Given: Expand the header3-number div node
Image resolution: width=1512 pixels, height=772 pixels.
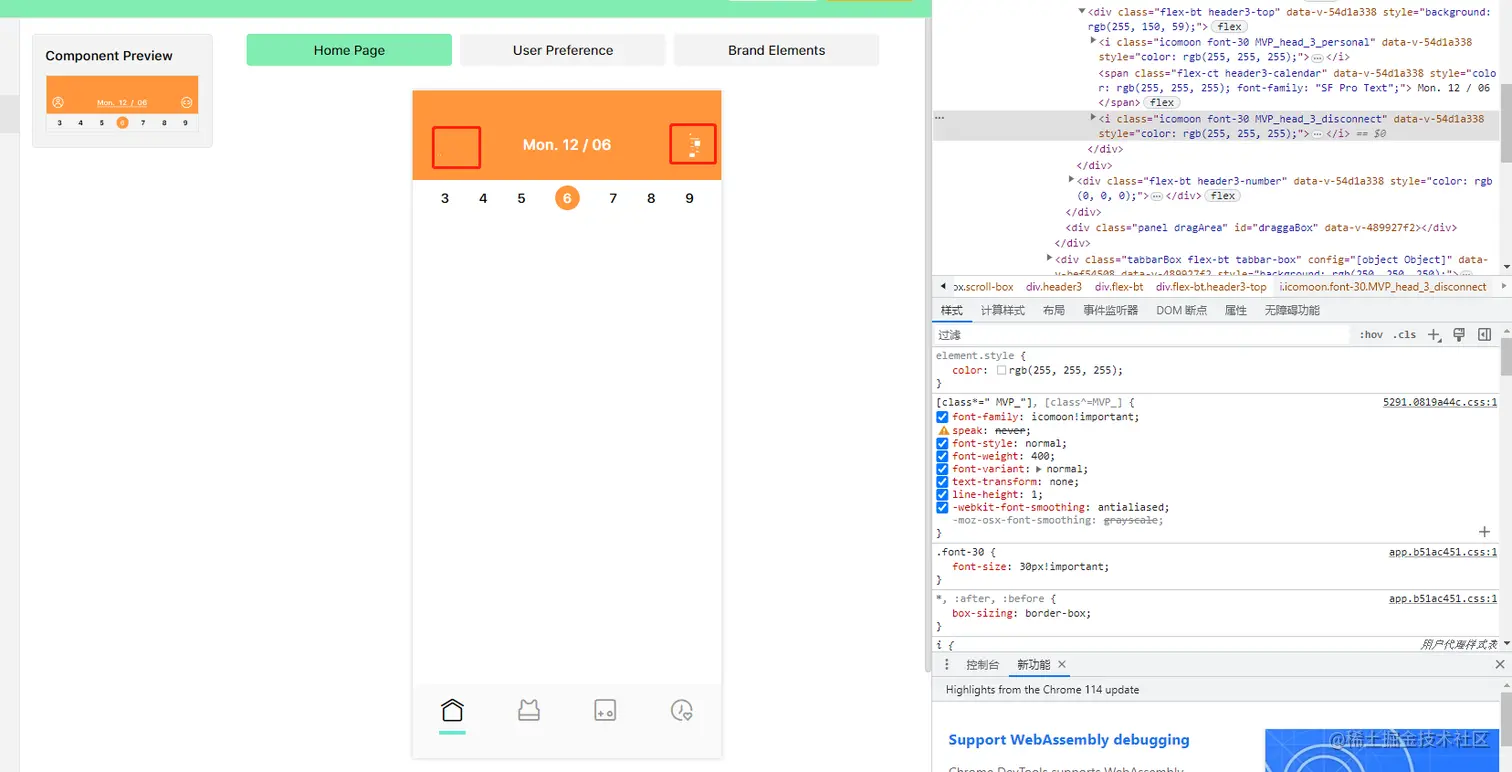Looking at the screenshot, I should [x=1071, y=181].
